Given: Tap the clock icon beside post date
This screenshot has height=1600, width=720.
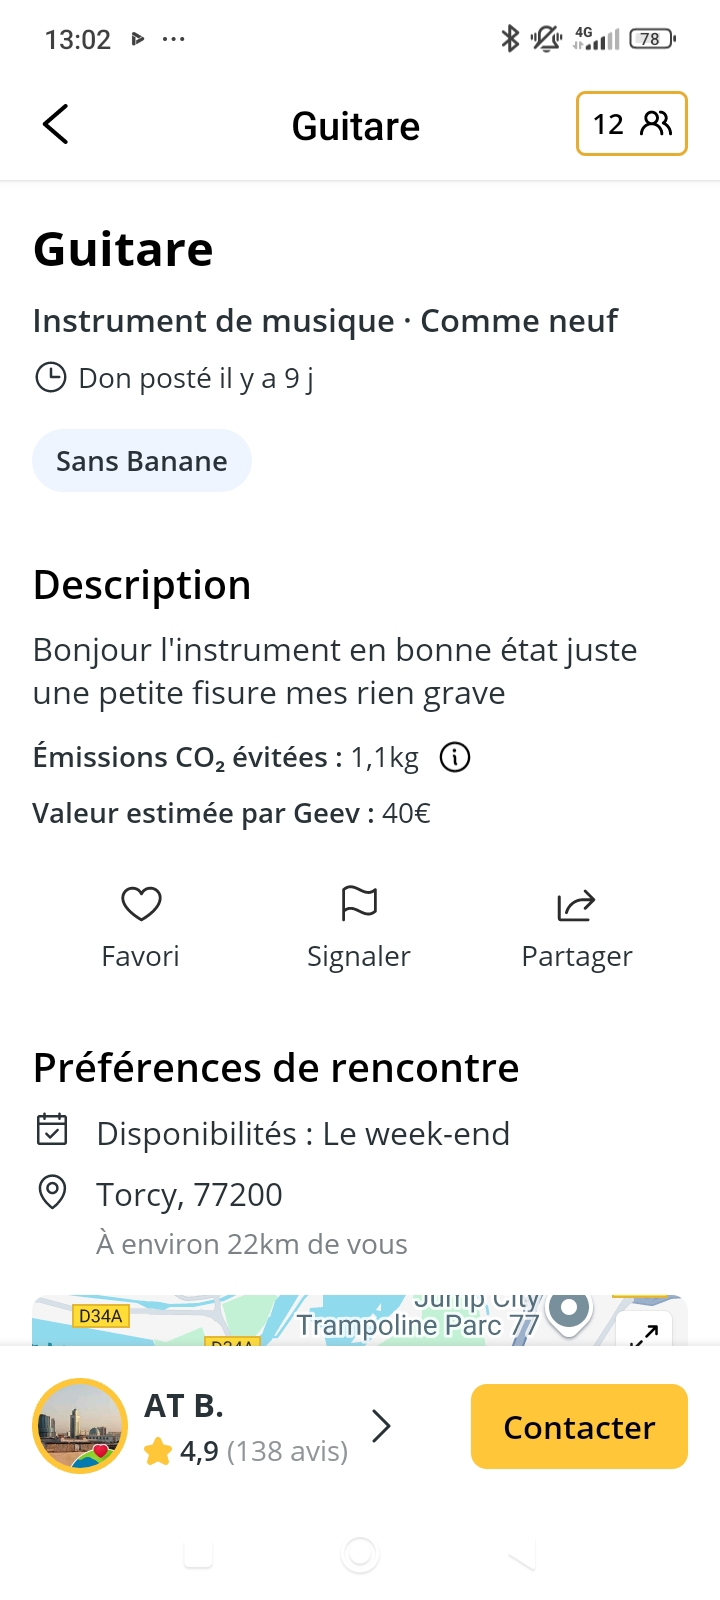Looking at the screenshot, I should coord(50,378).
